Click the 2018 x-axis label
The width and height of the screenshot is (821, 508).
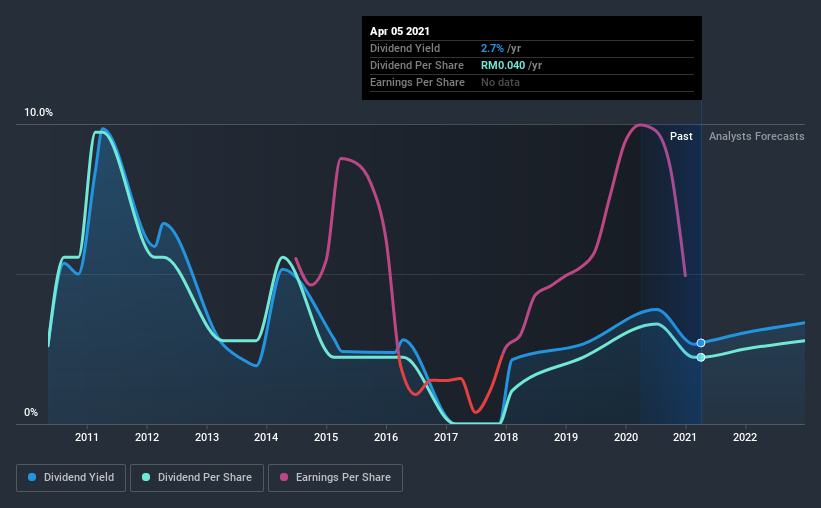pyautogui.click(x=506, y=437)
